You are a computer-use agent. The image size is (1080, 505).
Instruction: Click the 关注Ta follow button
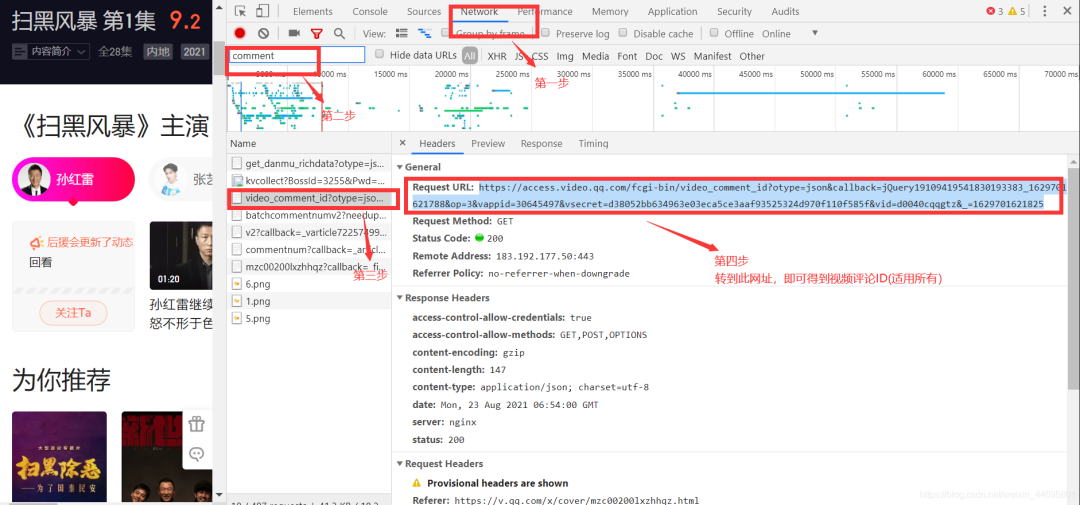tap(73, 313)
